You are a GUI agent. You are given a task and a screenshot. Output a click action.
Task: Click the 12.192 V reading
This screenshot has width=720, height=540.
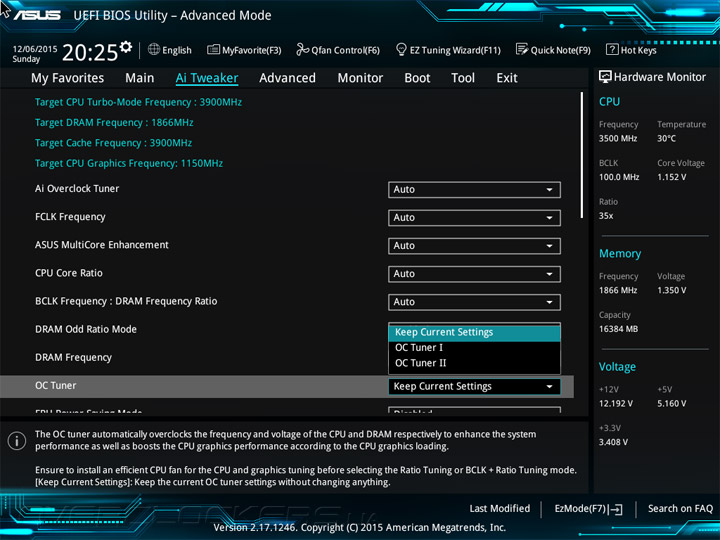click(x=616, y=403)
